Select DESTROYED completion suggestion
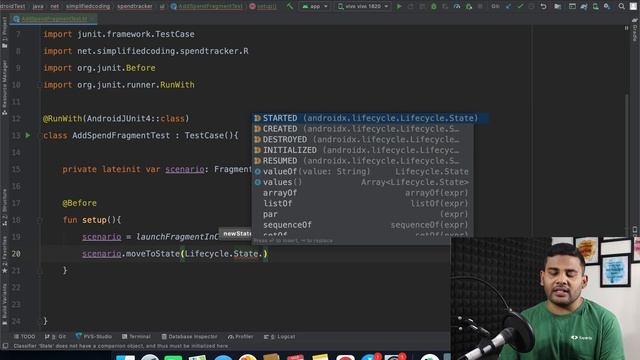 point(362,139)
